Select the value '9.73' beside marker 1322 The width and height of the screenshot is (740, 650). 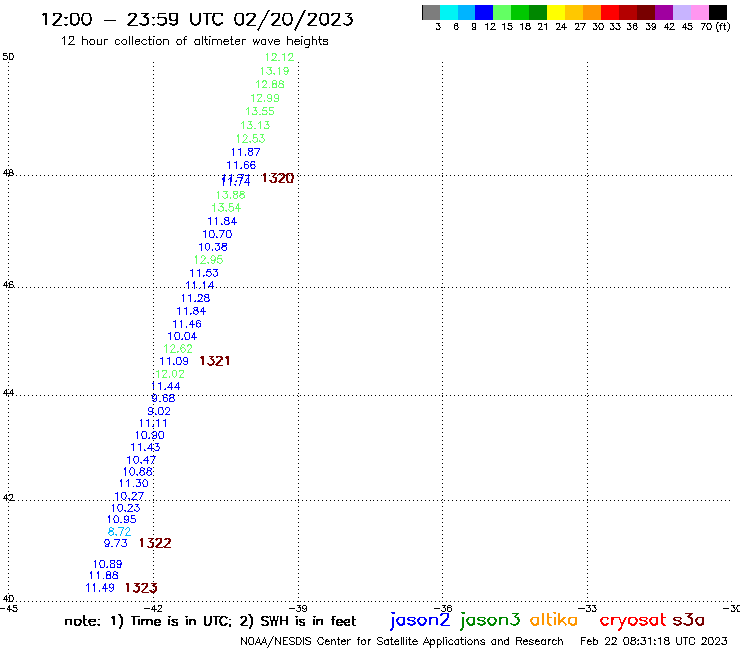(x=116, y=543)
